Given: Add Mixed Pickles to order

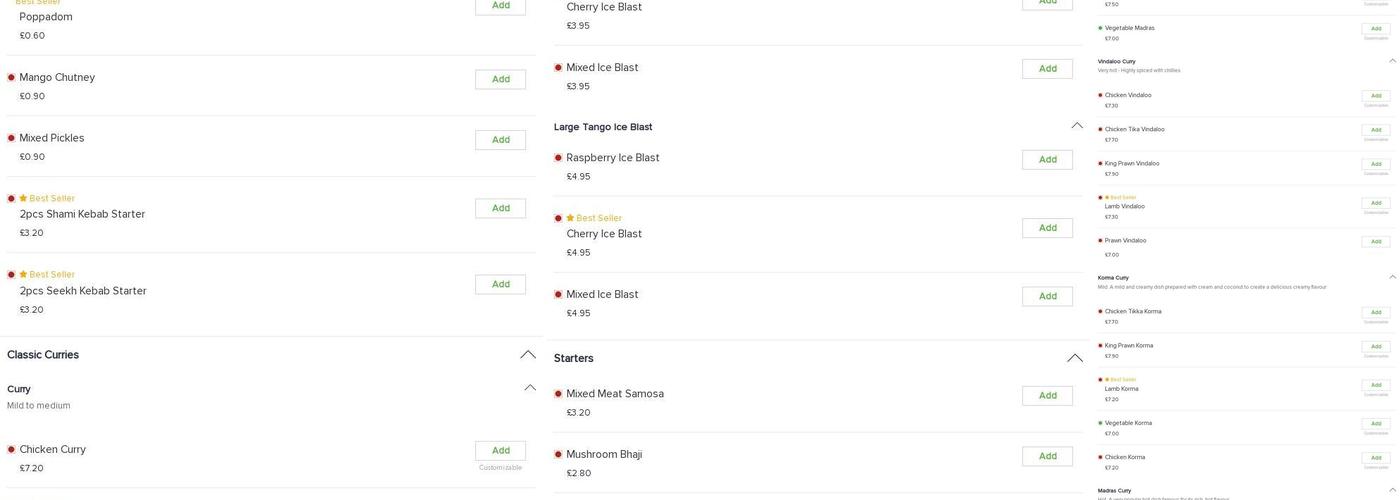Looking at the screenshot, I should (500, 140).
